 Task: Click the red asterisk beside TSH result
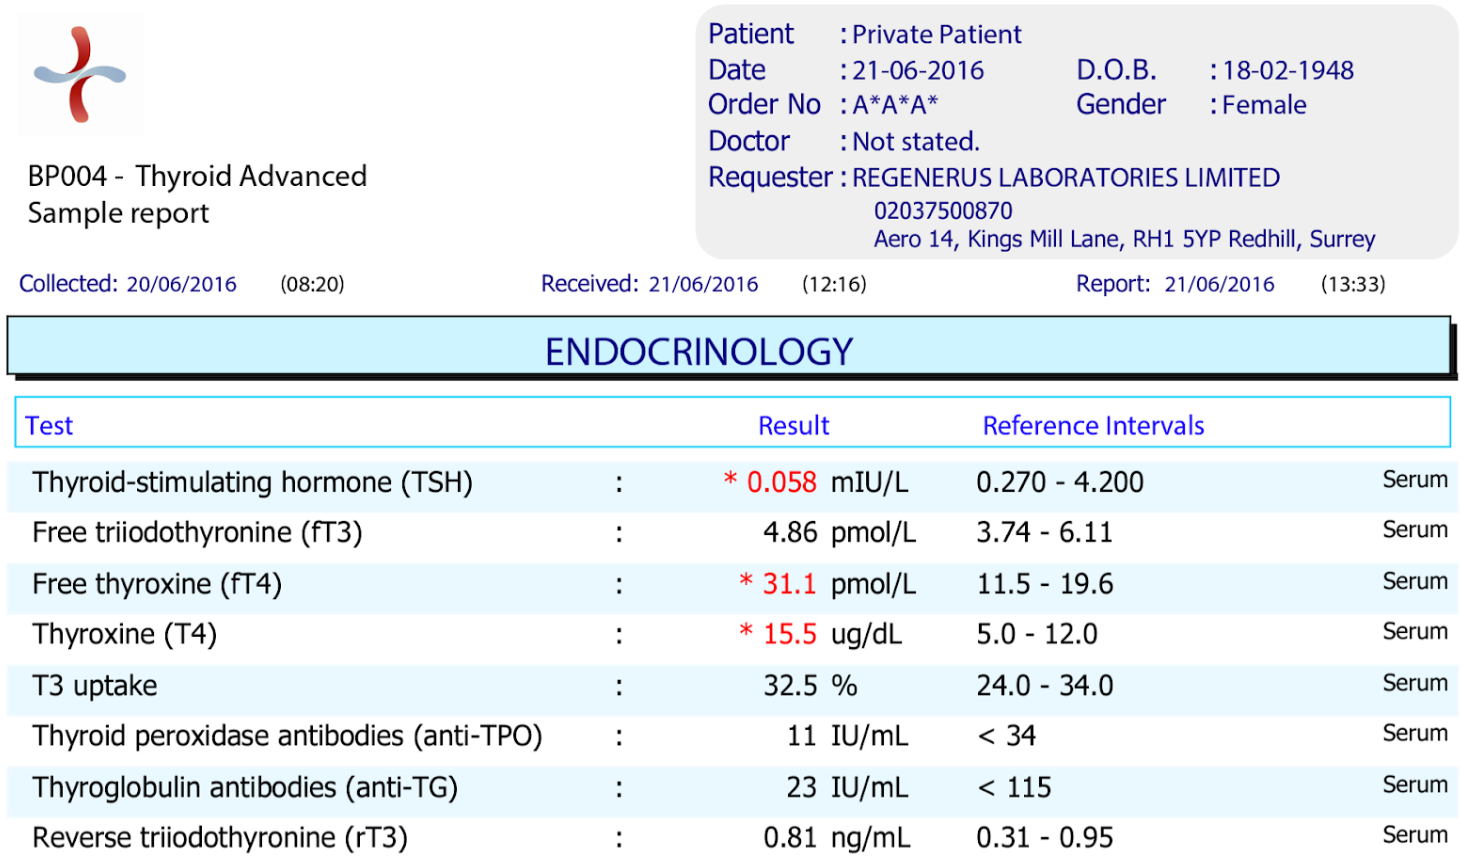click(730, 481)
